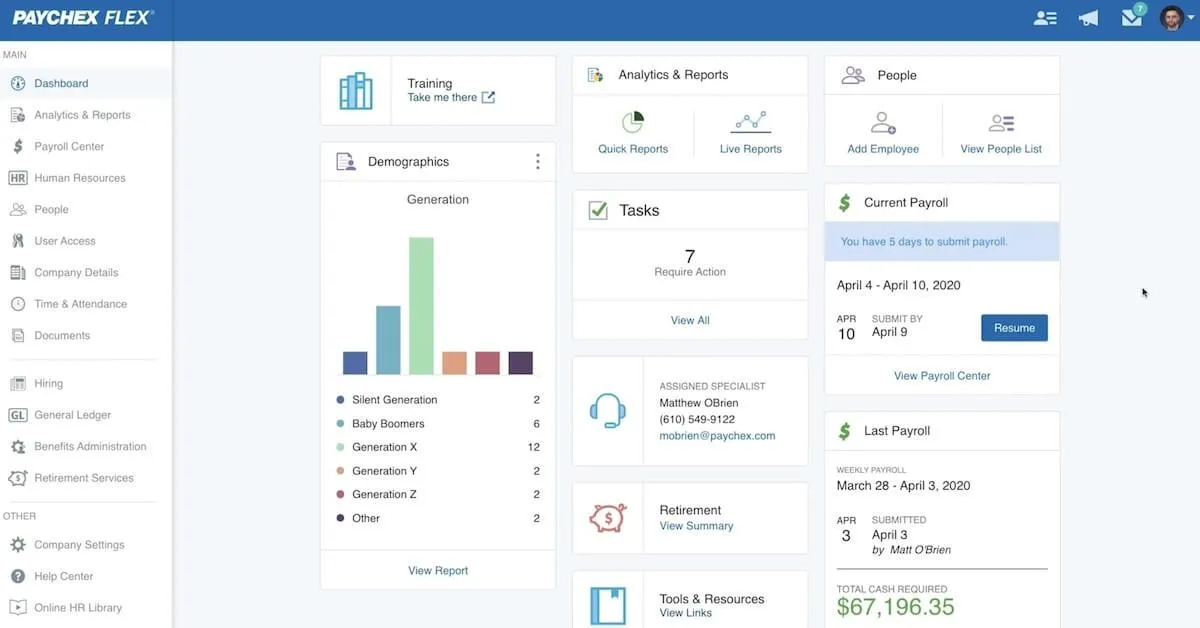Viewport: 1200px width, 628px height.
Task: Click the megaphone announcements icon
Action: click(x=1089, y=18)
